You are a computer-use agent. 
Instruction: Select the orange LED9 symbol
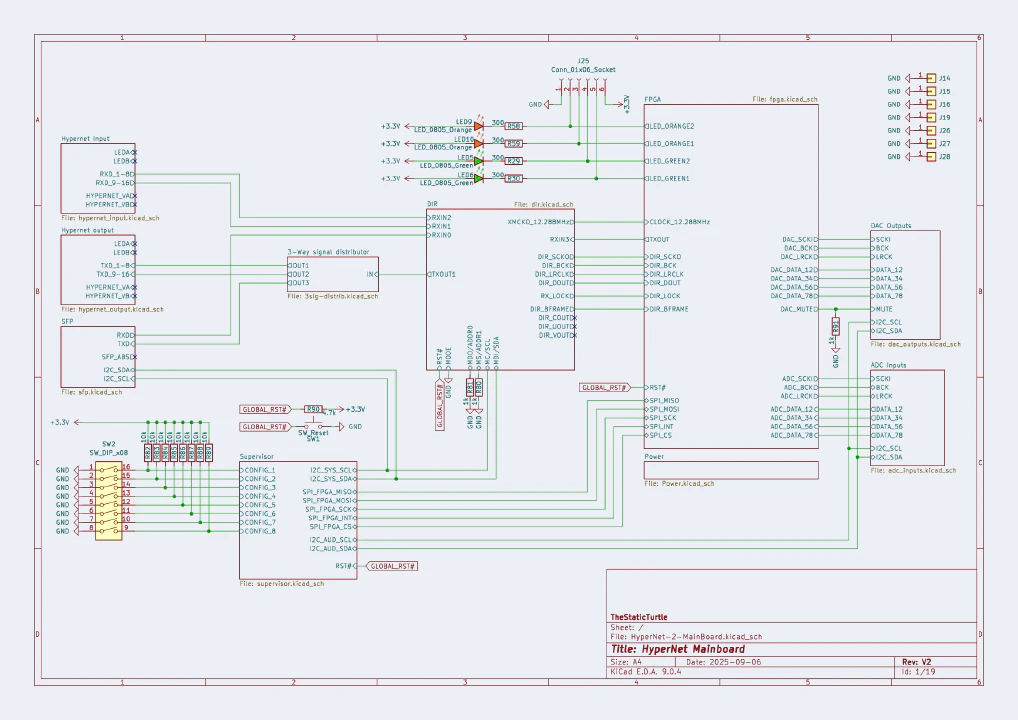tap(479, 126)
